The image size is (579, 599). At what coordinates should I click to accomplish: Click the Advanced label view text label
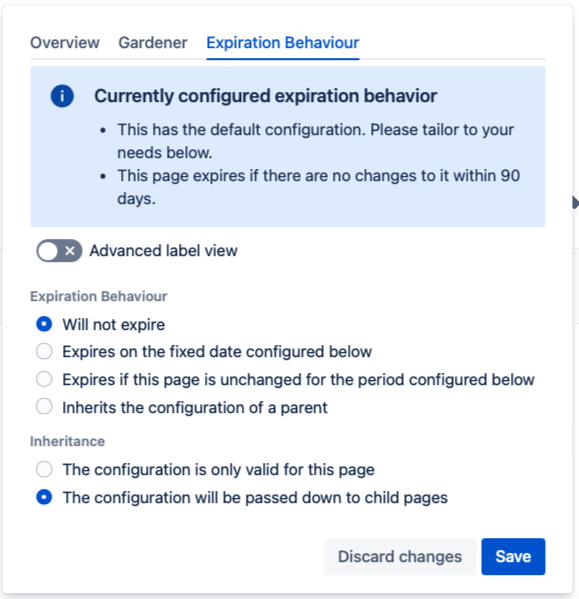tap(163, 251)
